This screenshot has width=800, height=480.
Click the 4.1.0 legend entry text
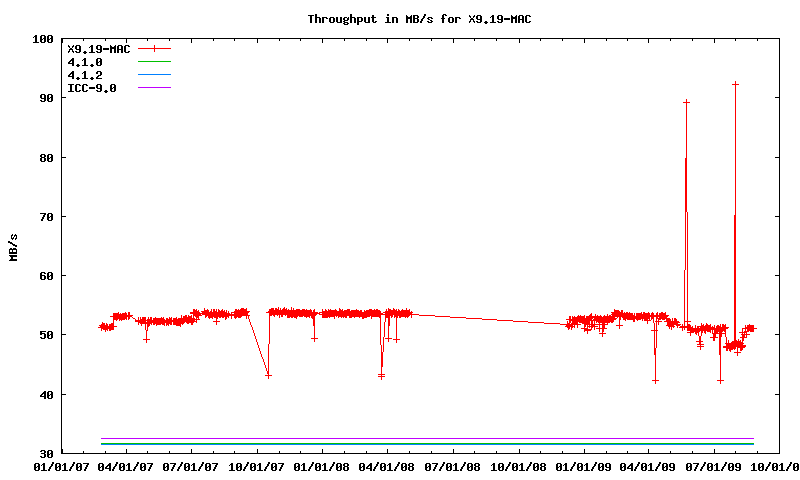(x=83, y=62)
